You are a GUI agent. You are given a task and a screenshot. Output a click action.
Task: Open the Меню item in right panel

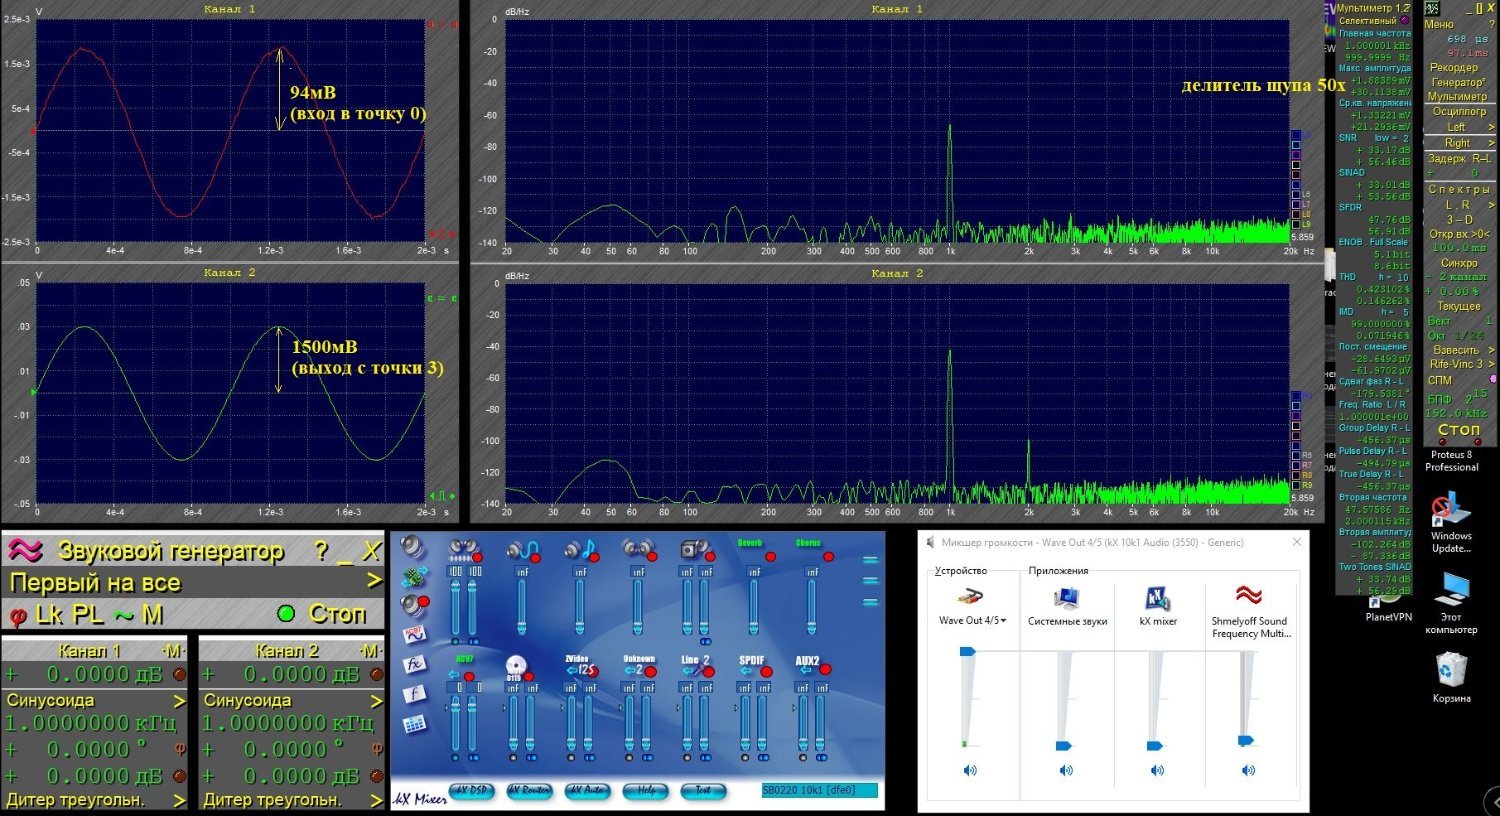tap(1439, 25)
